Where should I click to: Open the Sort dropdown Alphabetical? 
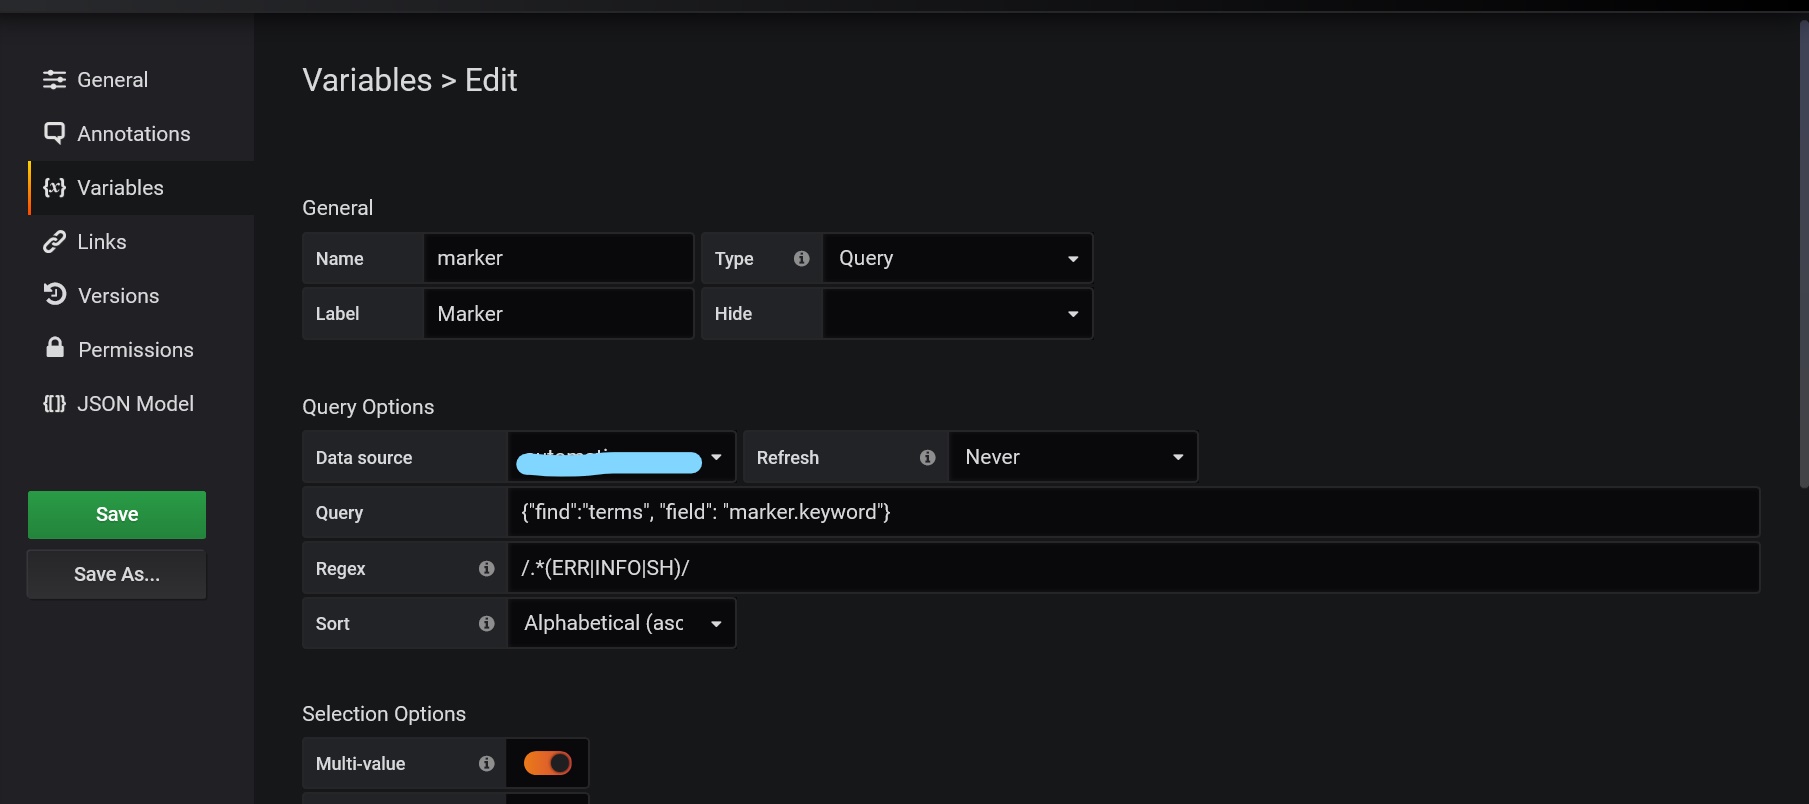pyautogui.click(x=622, y=623)
